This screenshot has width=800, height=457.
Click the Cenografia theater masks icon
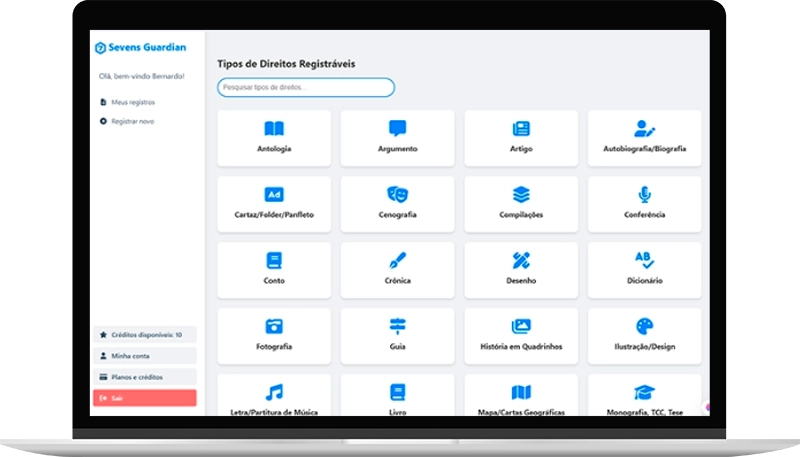pos(397,195)
